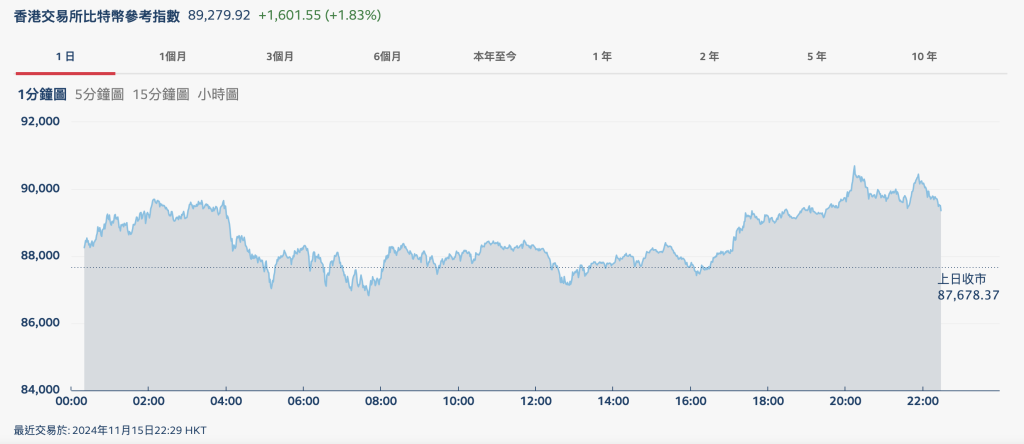Click the 最近交易於 timestamp text
1024x444 pixels.
click(x=110, y=430)
